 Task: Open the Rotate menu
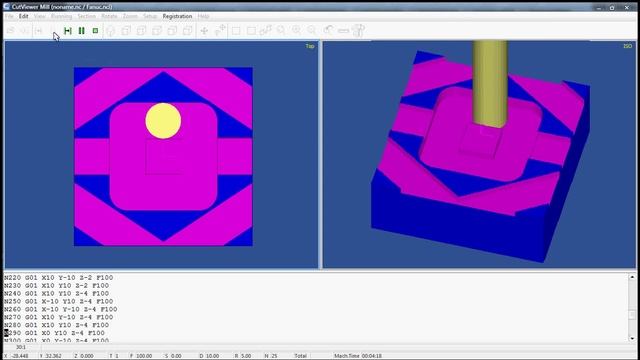tap(109, 16)
